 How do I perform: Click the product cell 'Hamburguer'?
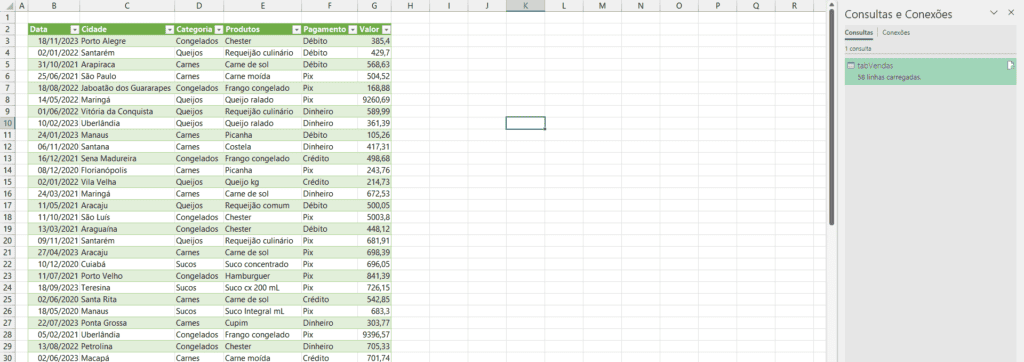point(263,276)
